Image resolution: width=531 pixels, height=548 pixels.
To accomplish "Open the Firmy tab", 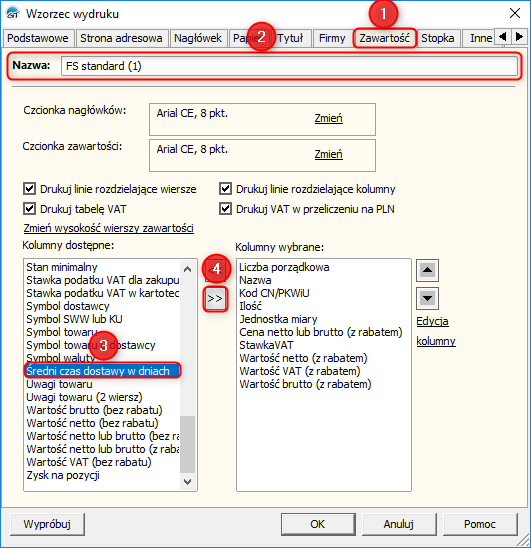I will [x=332, y=38].
